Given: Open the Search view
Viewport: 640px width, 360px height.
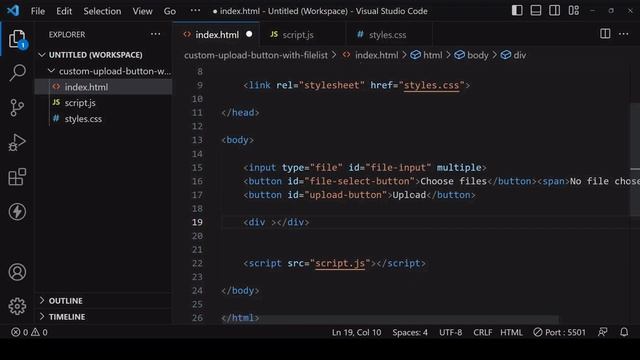Looking at the screenshot, I should pyautogui.click(x=17, y=73).
